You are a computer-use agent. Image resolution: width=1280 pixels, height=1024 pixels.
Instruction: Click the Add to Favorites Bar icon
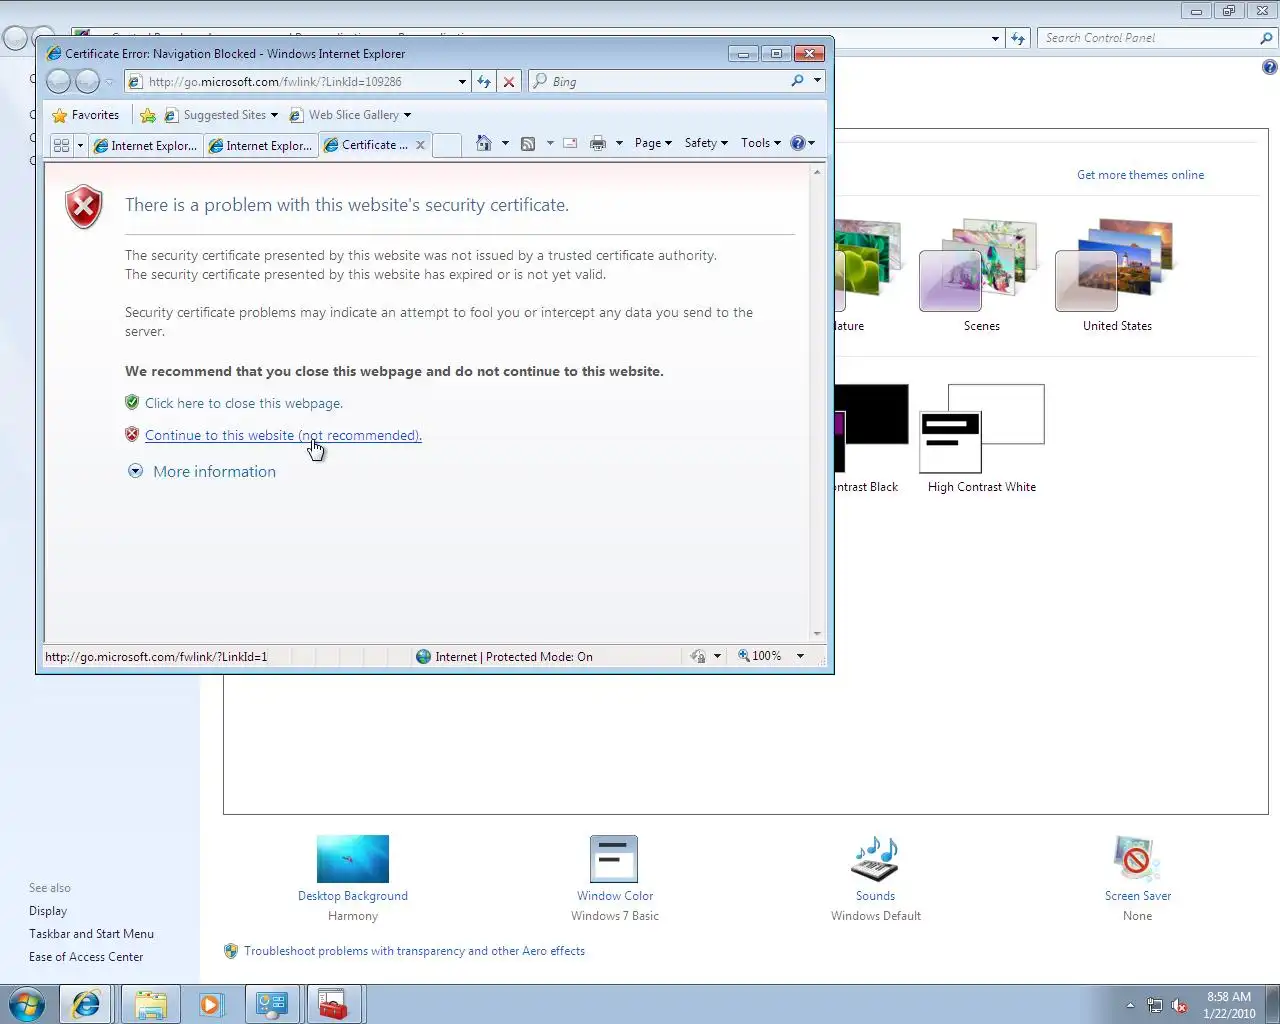pyautogui.click(x=148, y=115)
